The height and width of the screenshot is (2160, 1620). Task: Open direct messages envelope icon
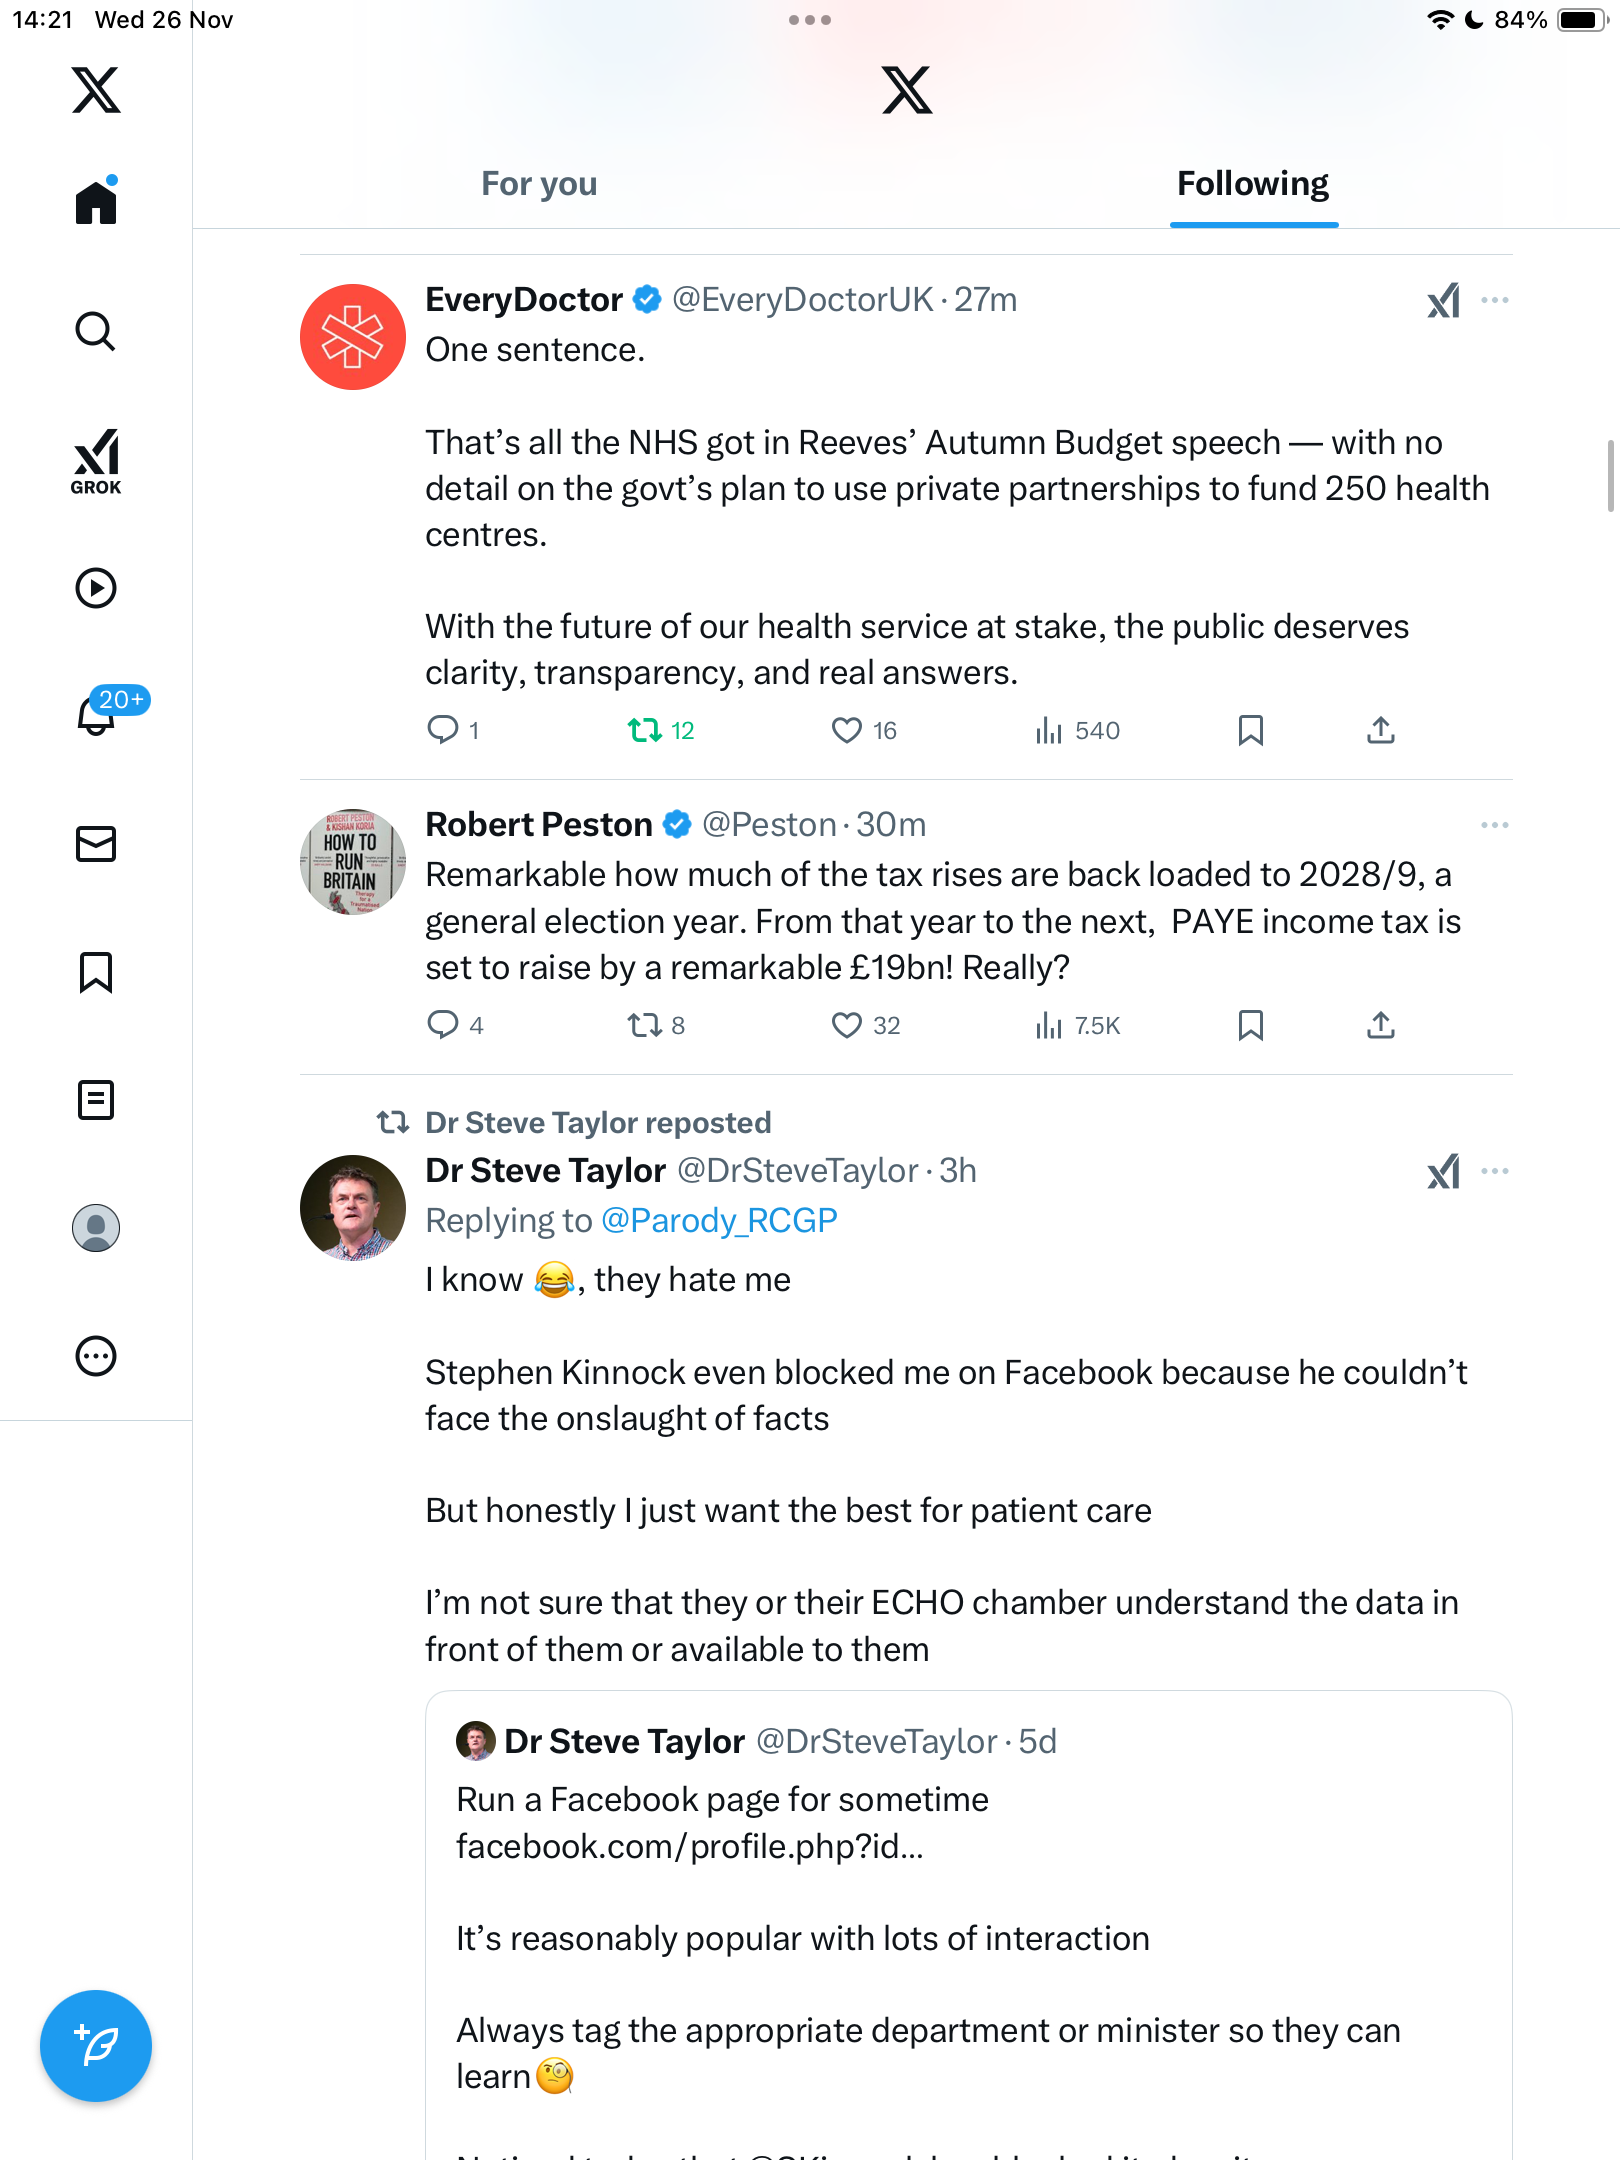tap(96, 844)
